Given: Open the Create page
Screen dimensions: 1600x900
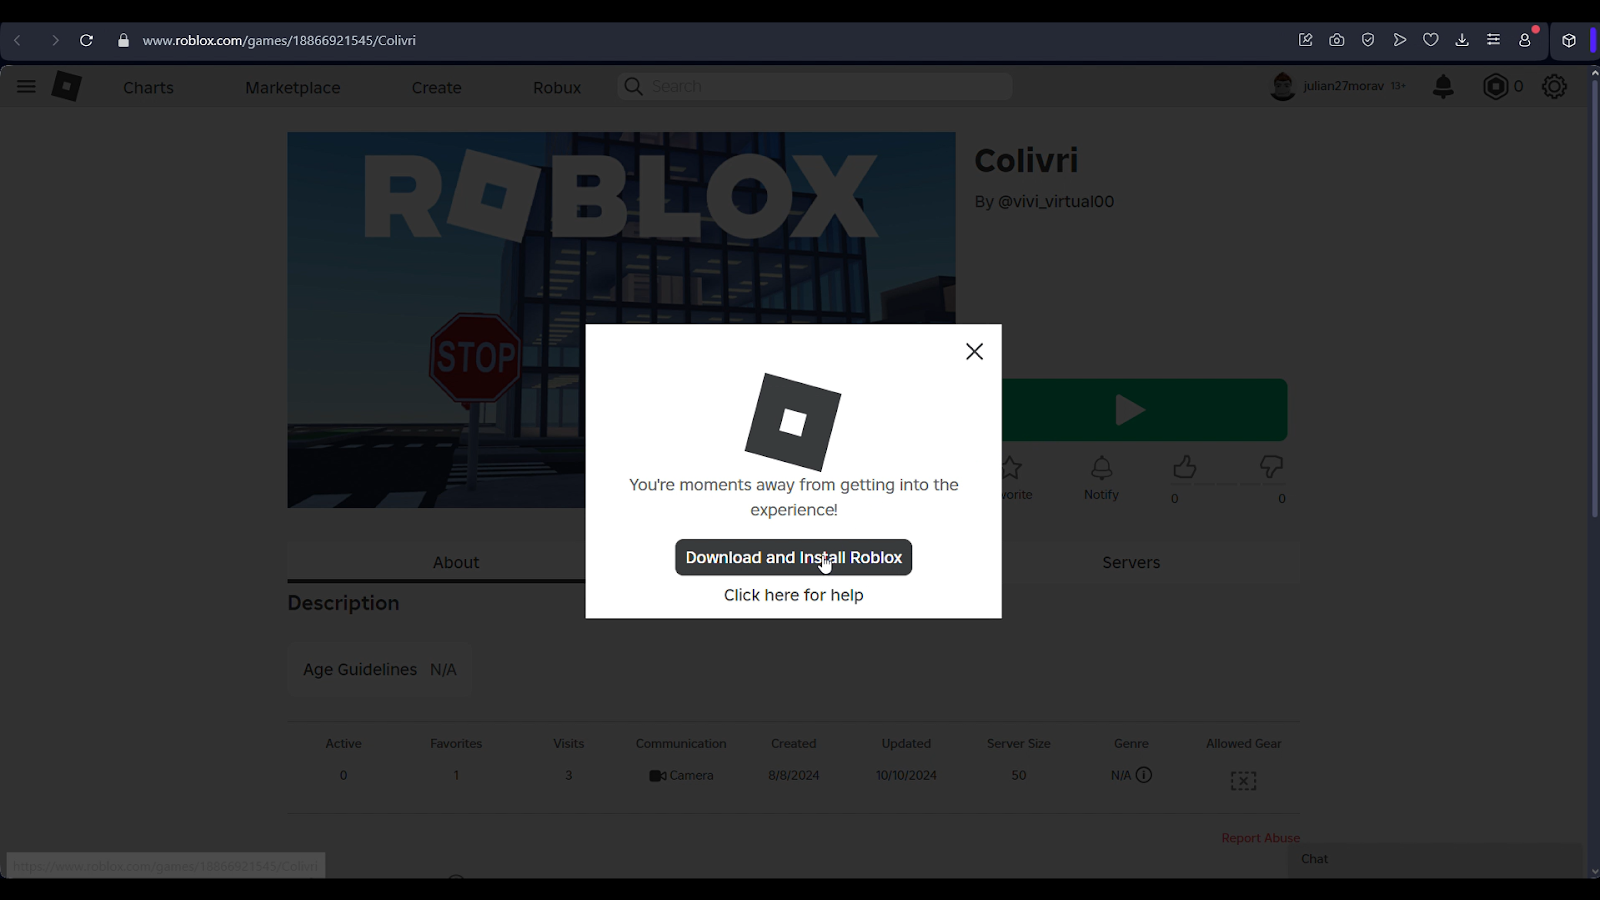Looking at the screenshot, I should click(x=436, y=87).
